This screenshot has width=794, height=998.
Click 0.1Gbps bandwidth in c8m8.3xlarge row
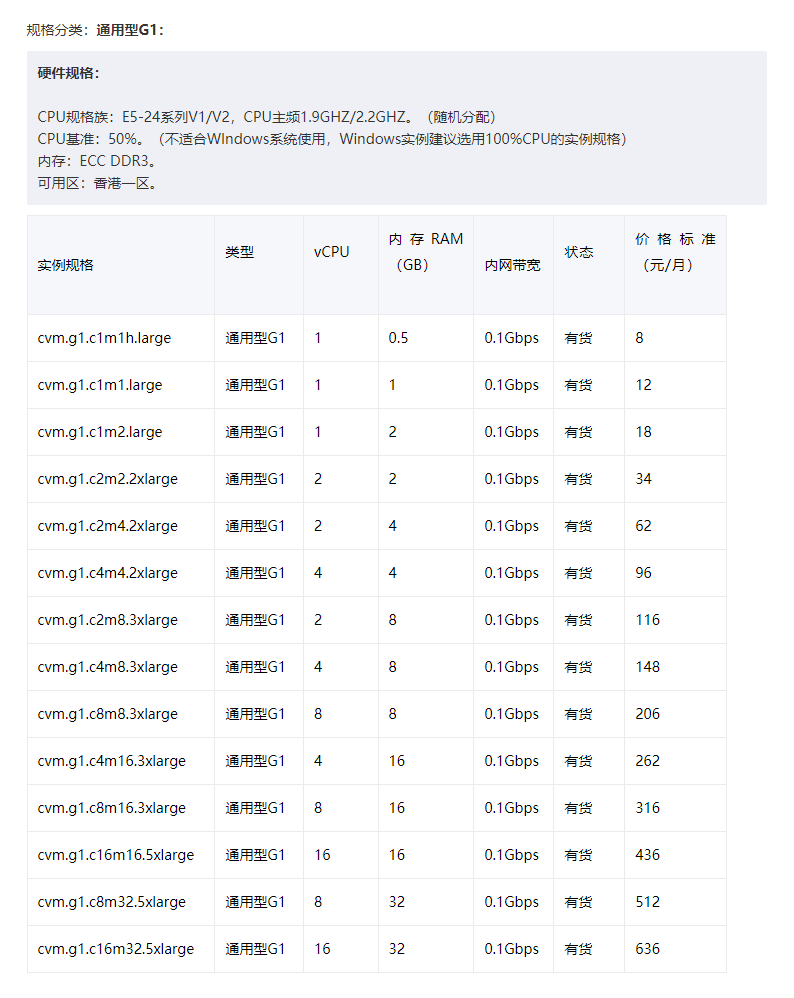click(512, 714)
